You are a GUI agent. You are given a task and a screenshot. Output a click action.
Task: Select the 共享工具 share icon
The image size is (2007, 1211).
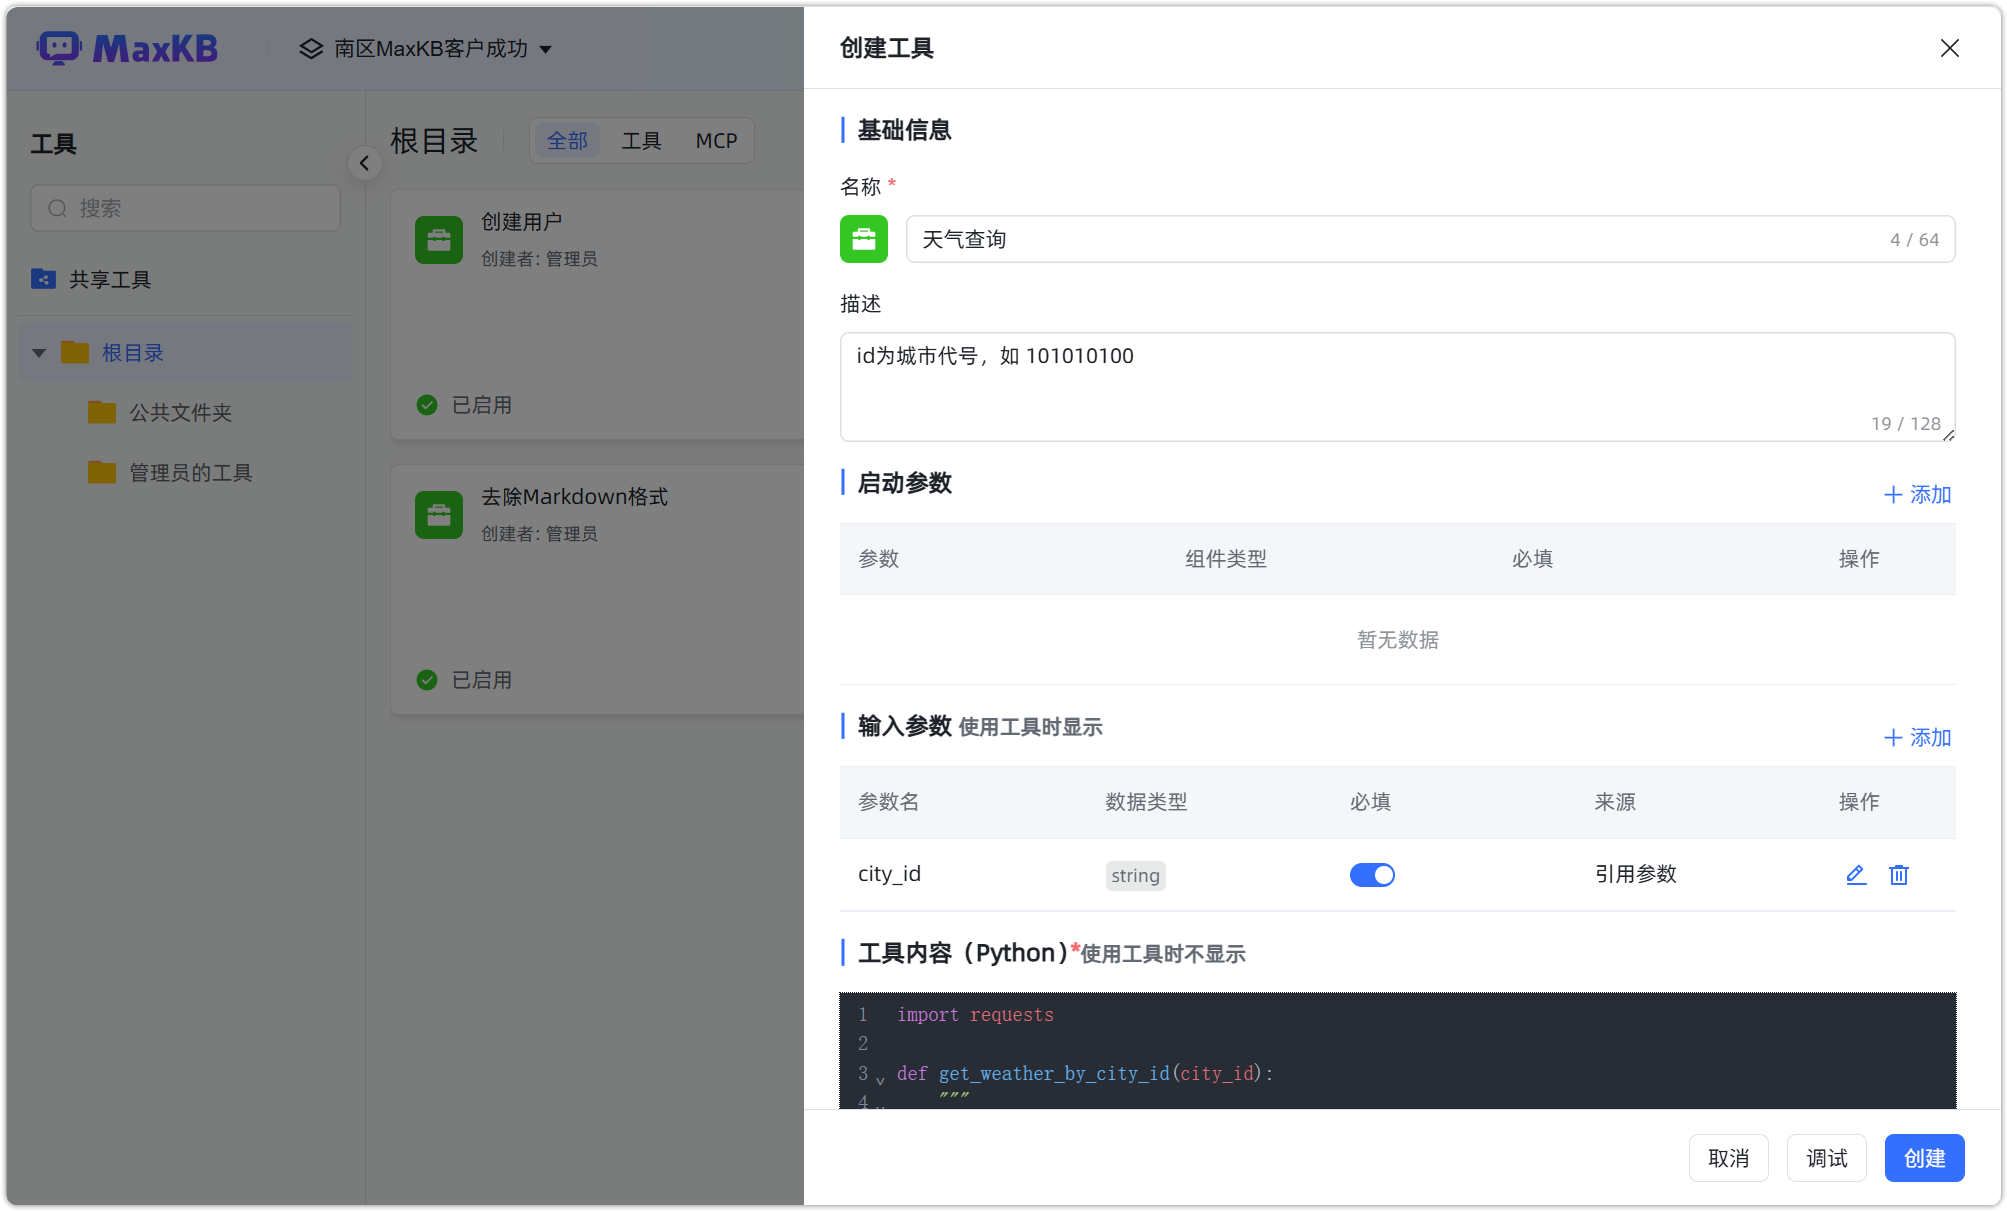point(43,279)
